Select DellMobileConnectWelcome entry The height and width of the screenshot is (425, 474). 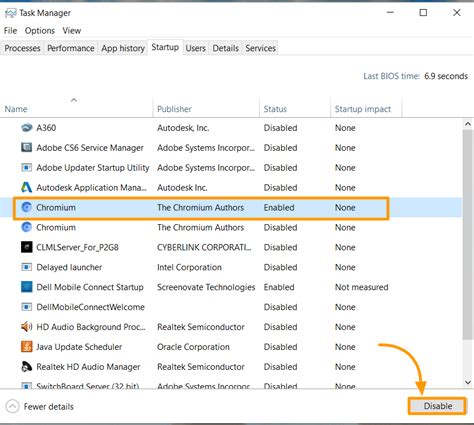(90, 307)
